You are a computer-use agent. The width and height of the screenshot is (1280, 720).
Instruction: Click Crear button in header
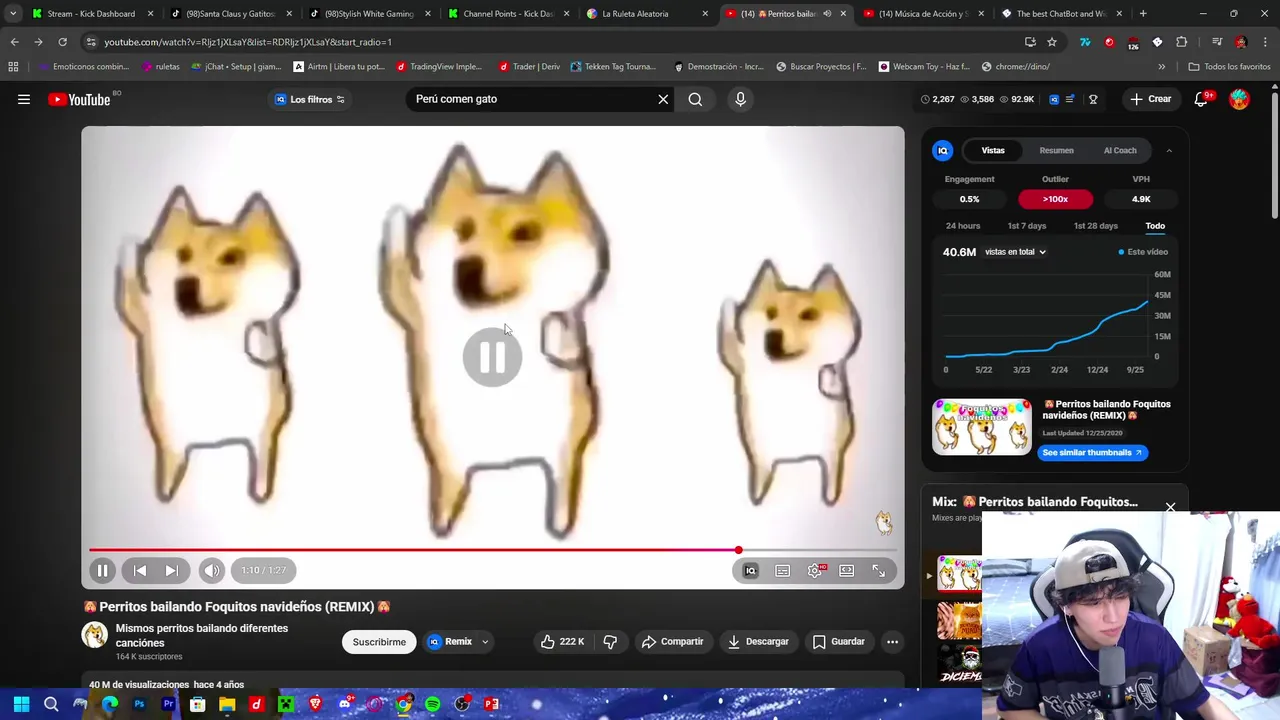[x=1150, y=99]
